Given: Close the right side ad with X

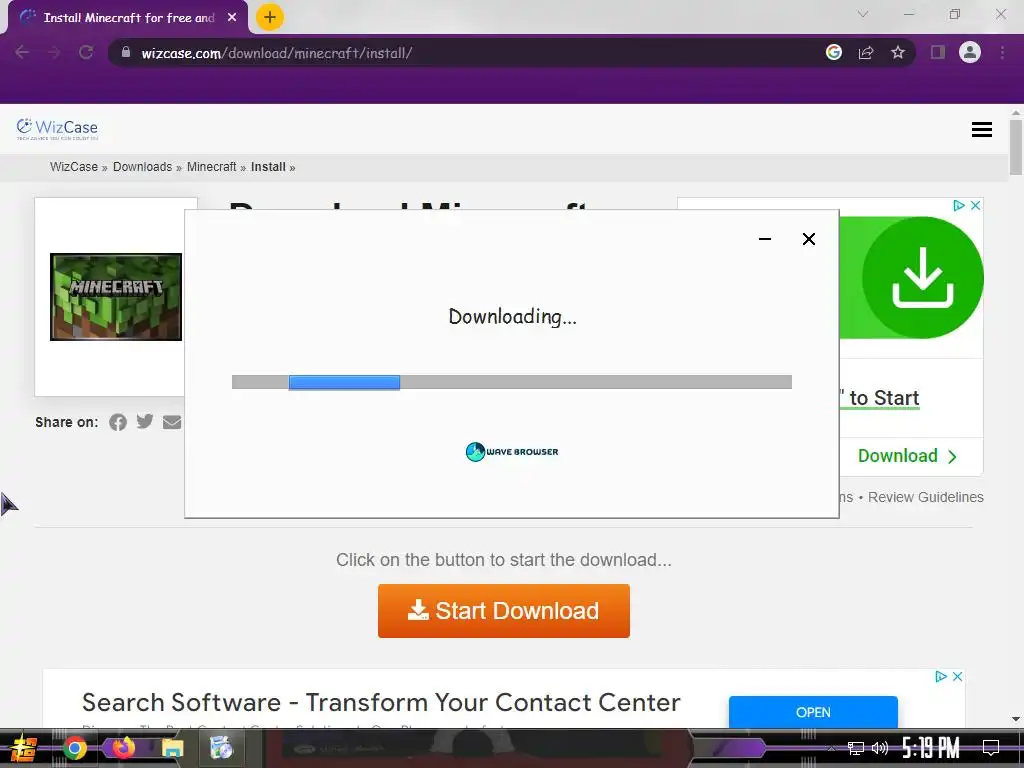Looking at the screenshot, I should tap(976, 206).
